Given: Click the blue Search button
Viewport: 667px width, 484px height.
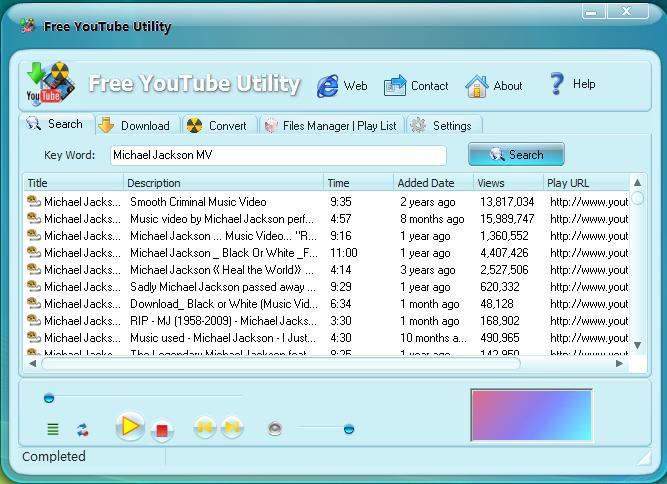Looking at the screenshot, I should 516,154.
